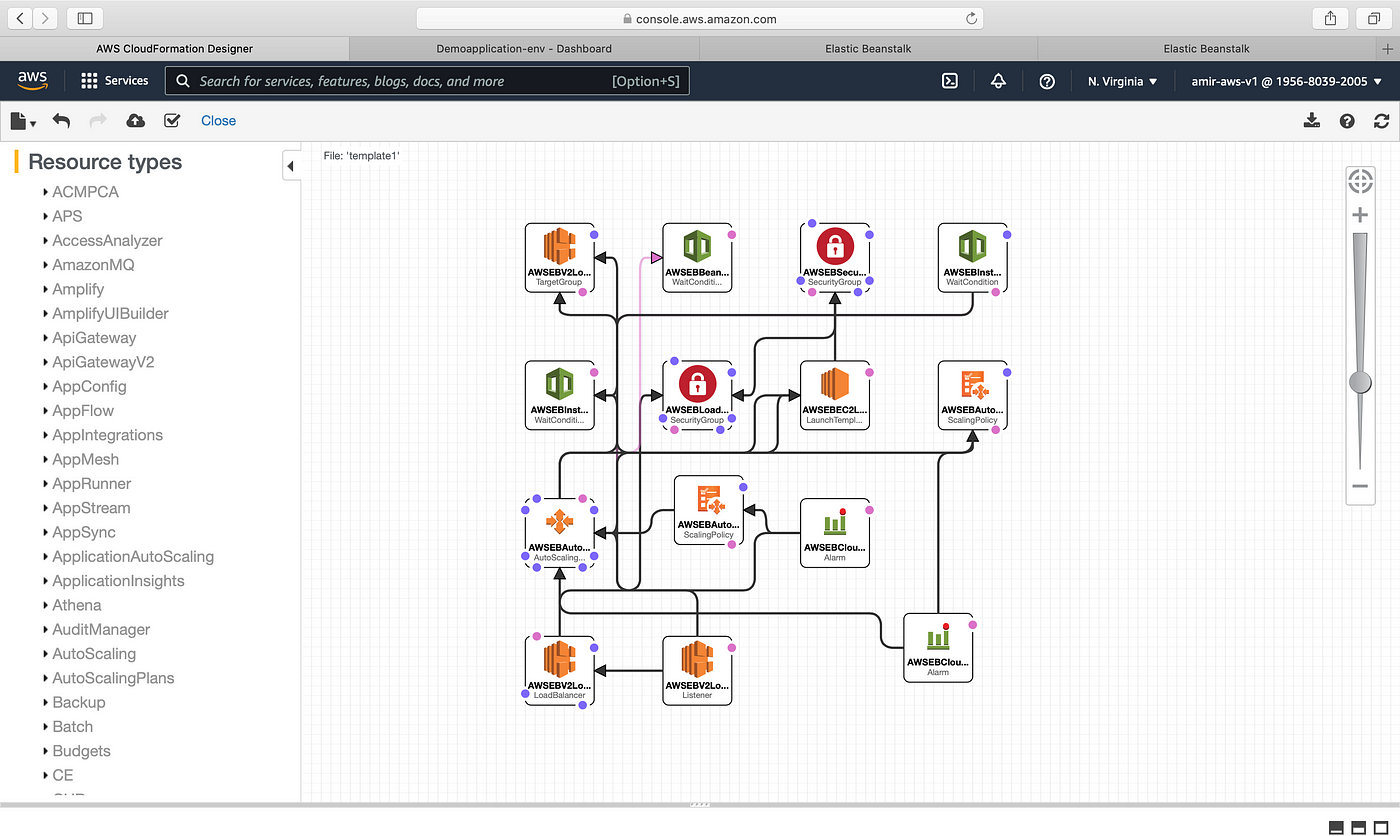Click the zoom in plus button

coord(1360,215)
